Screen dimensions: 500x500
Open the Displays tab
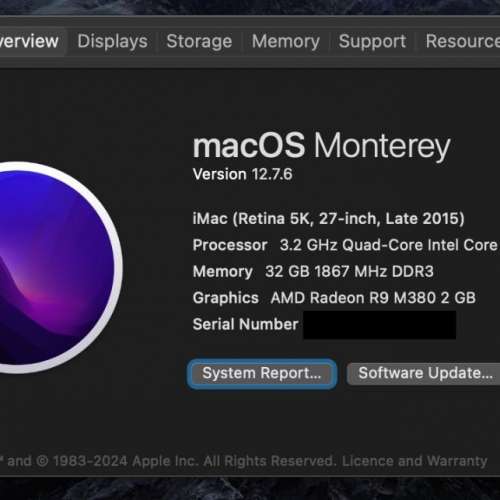click(112, 41)
